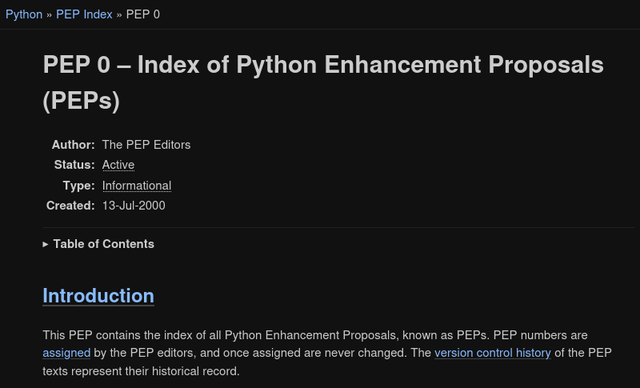Expand the Table of Contents
Screen dimensions: 640x388
point(98,244)
